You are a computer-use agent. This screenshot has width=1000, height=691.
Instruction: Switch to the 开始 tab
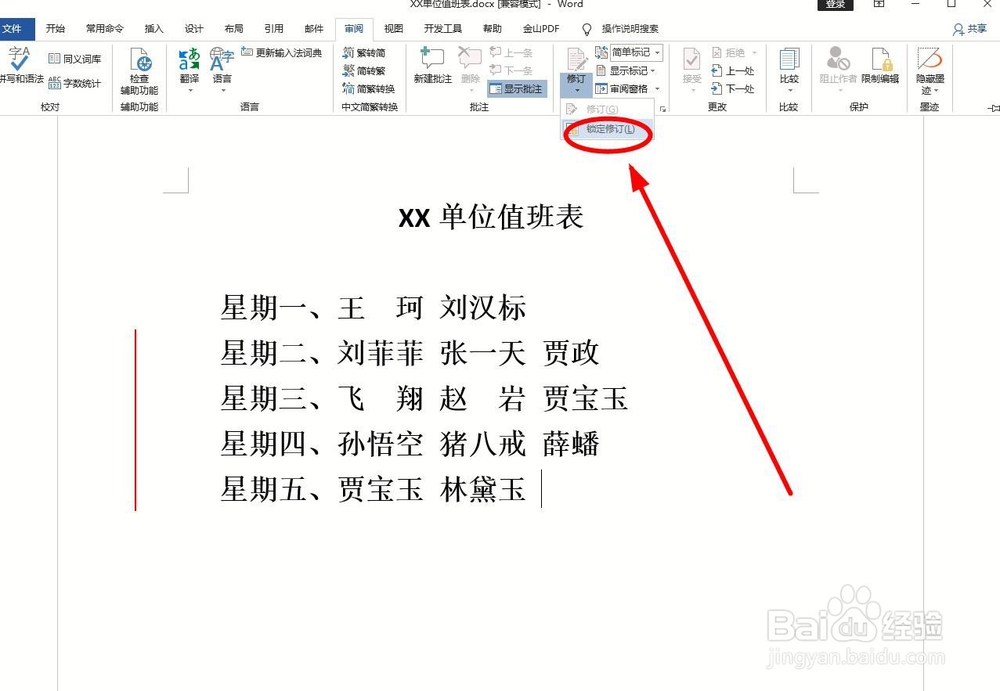point(55,29)
